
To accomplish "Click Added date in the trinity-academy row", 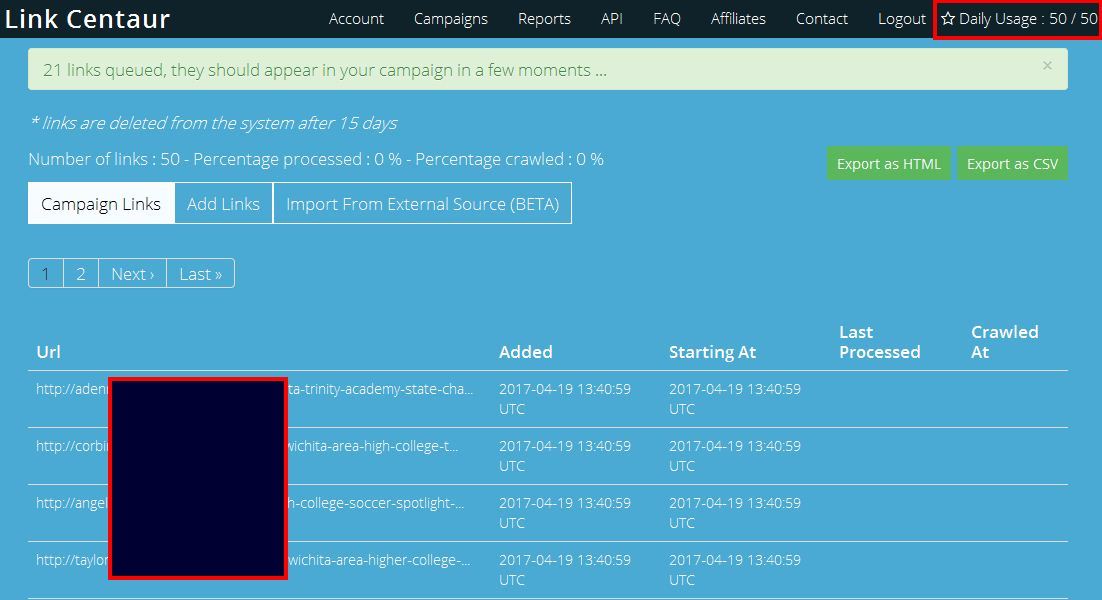I will [565, 399].
